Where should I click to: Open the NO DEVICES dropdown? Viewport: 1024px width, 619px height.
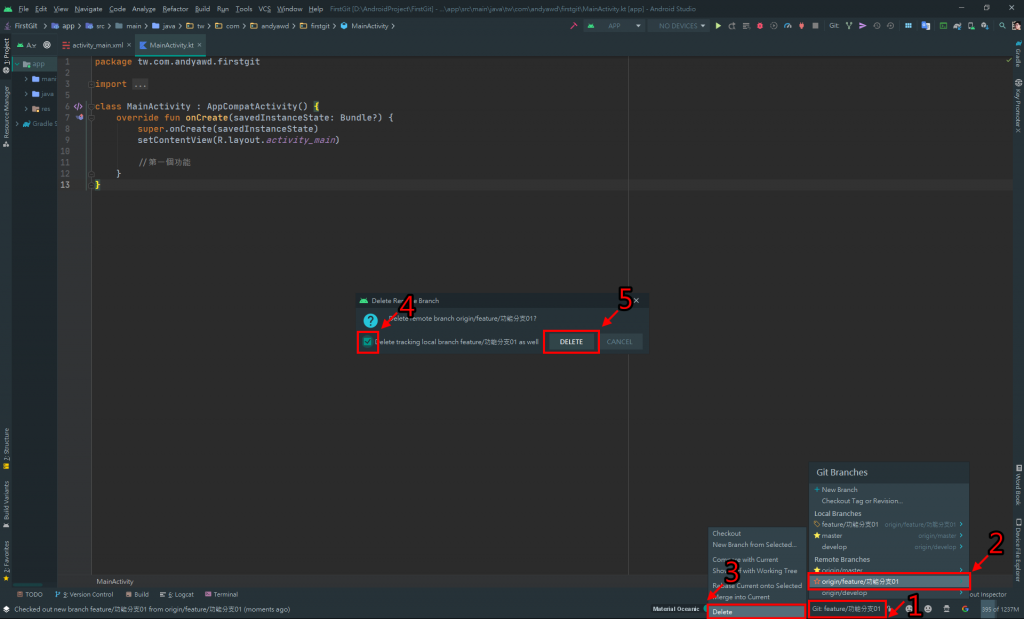[x=681, y=26]
